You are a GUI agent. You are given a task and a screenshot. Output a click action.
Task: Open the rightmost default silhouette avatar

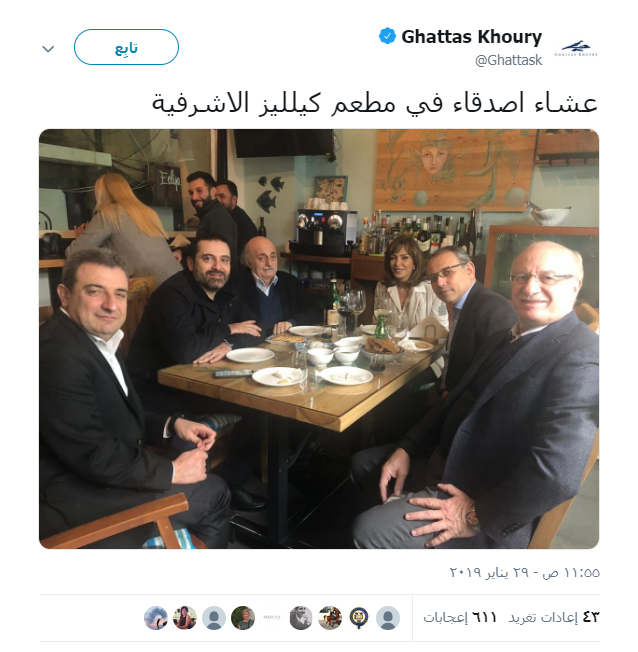point(388,617)
